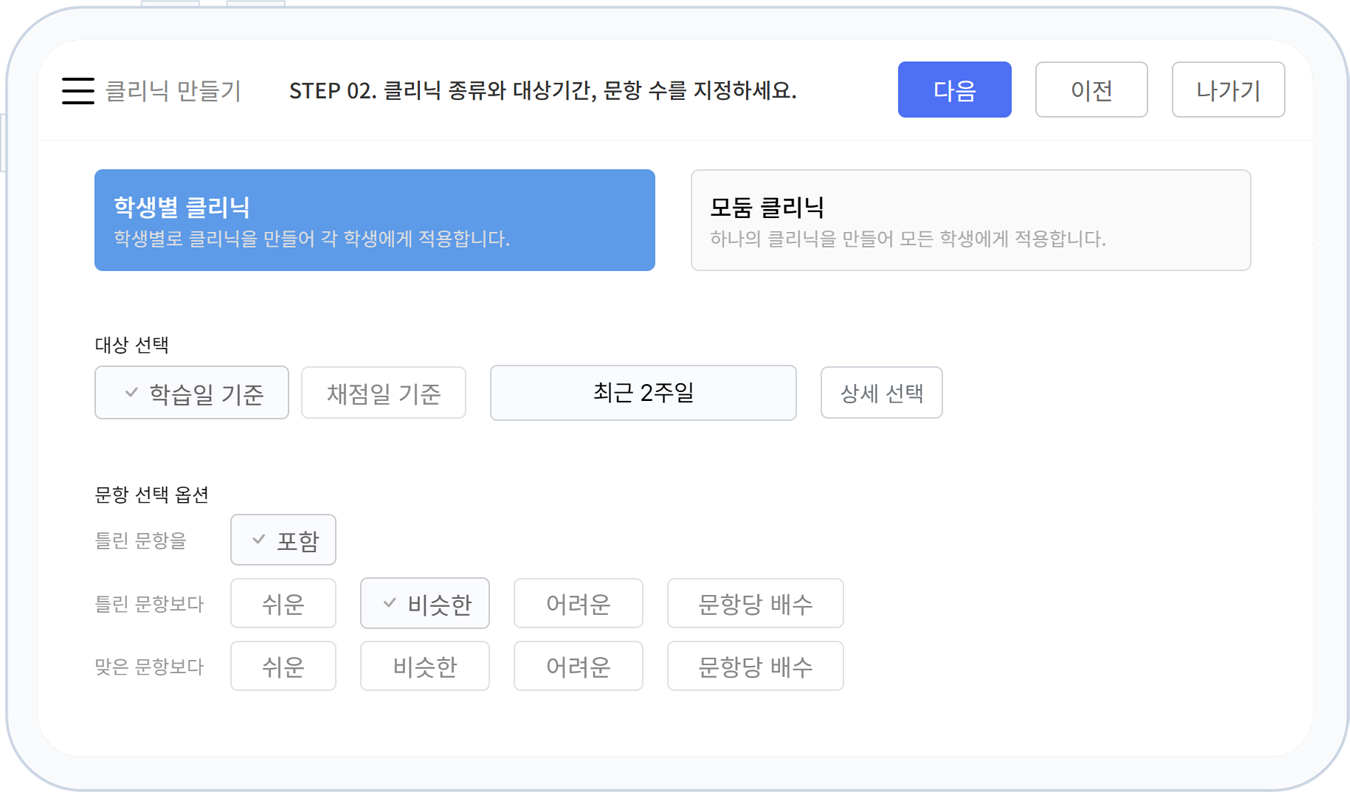Viewport: 1350px width, 792px height.
Task: Select the 모둠 클리닉 option card
Action: (970, 220)
